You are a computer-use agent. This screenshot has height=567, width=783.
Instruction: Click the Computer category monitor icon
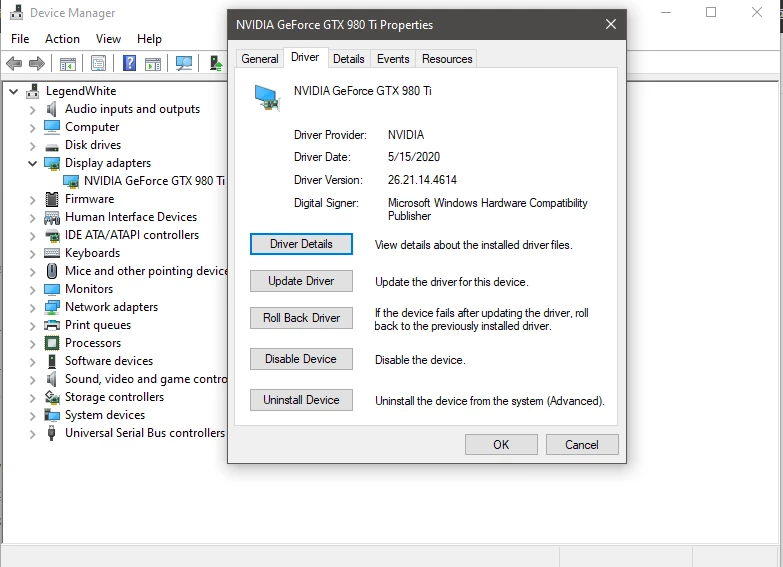(52, 127)
